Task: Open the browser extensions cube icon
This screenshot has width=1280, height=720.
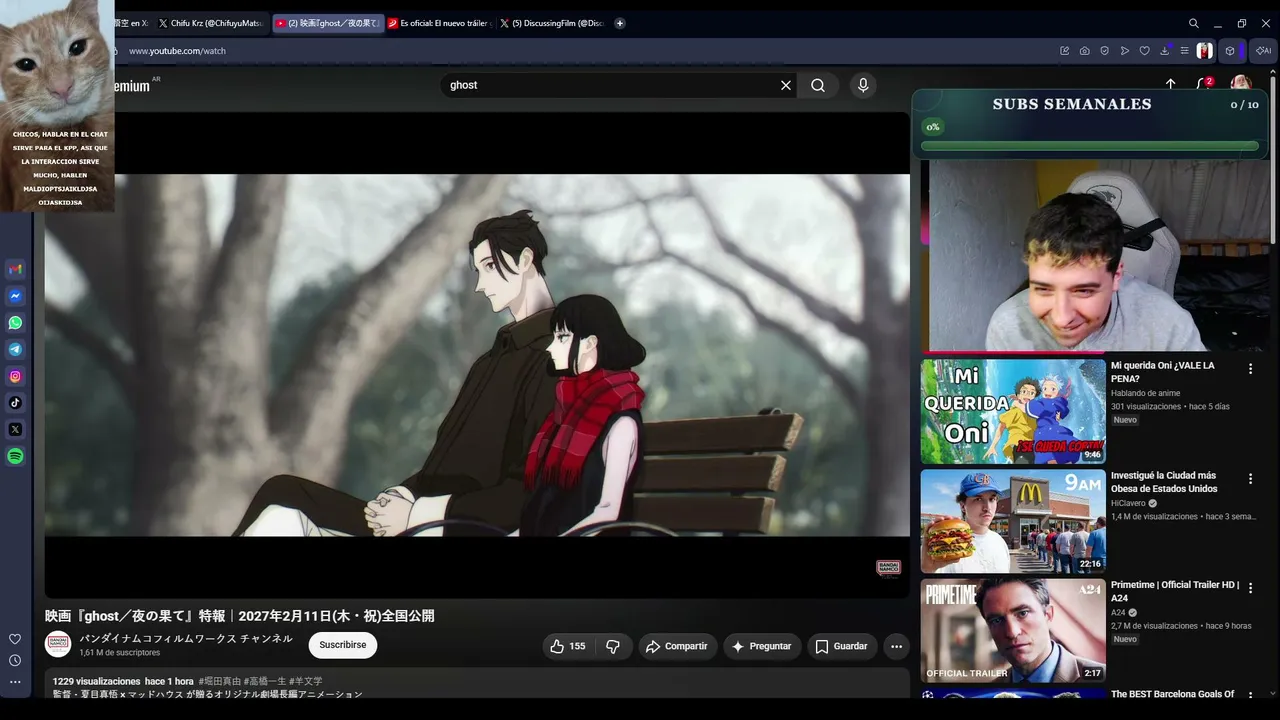Action: coord(1230,51)
